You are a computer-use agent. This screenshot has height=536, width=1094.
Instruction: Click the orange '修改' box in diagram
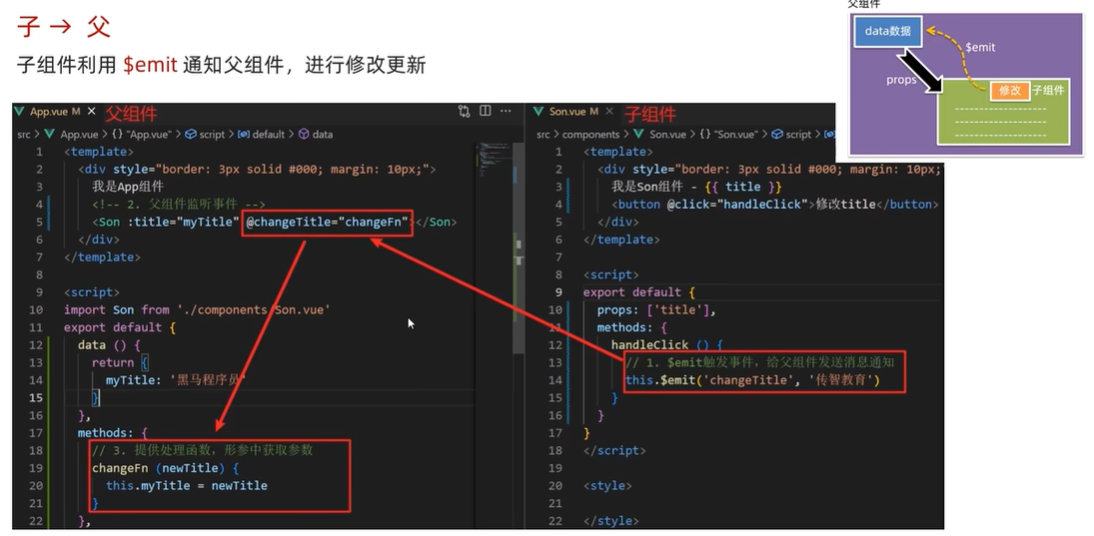(1010, 90)
